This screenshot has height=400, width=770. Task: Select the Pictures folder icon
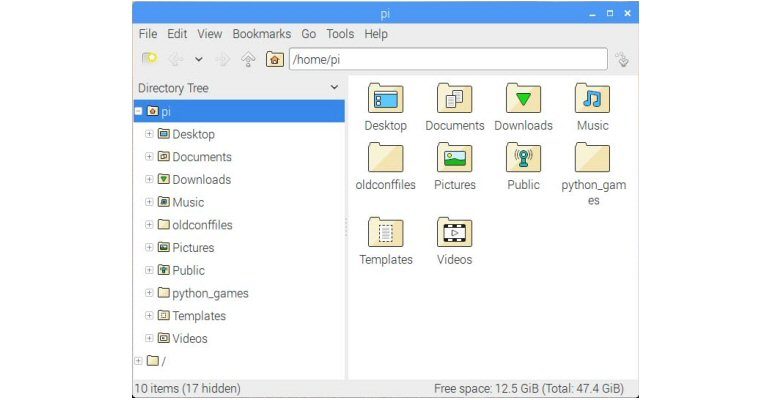(x=454, y=158)
